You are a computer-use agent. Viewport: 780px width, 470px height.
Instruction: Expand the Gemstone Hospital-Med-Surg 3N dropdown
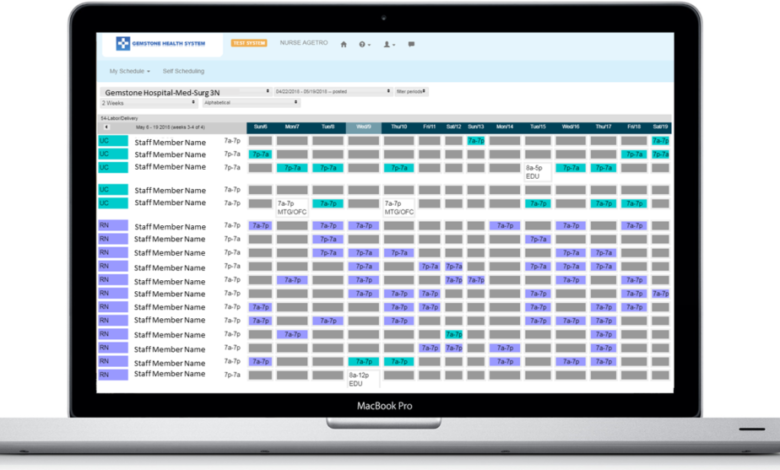[186, 91]
